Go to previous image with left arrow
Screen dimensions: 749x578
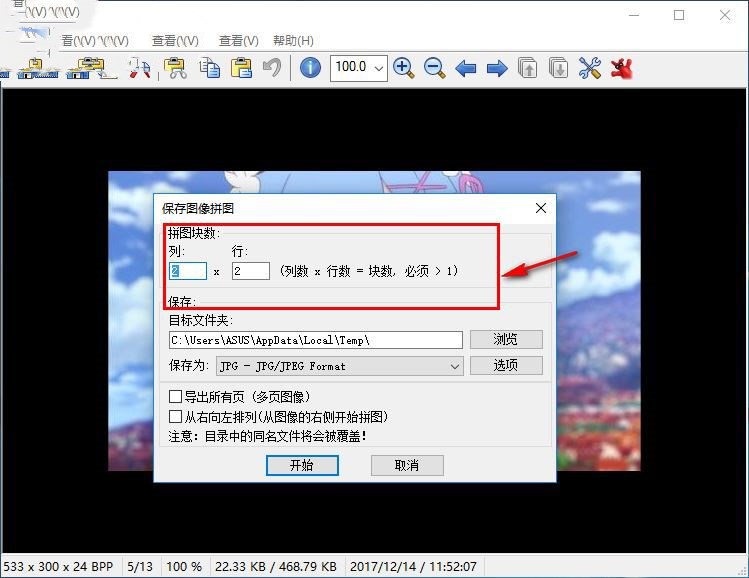(466, 68)
